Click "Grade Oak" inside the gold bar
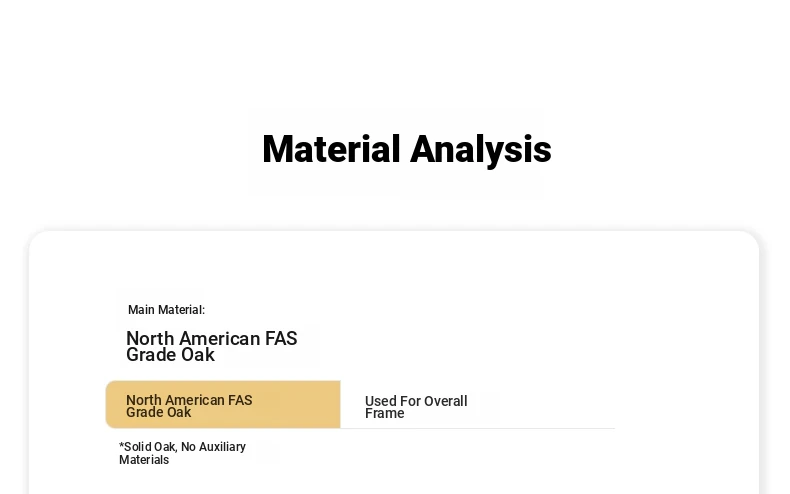 [x=158, y=412]
